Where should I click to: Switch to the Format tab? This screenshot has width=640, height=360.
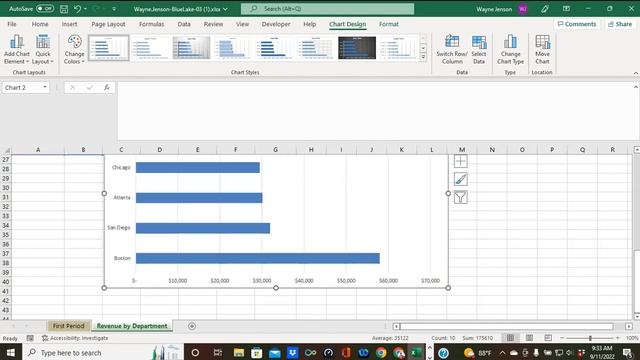[x=389, y=24]
